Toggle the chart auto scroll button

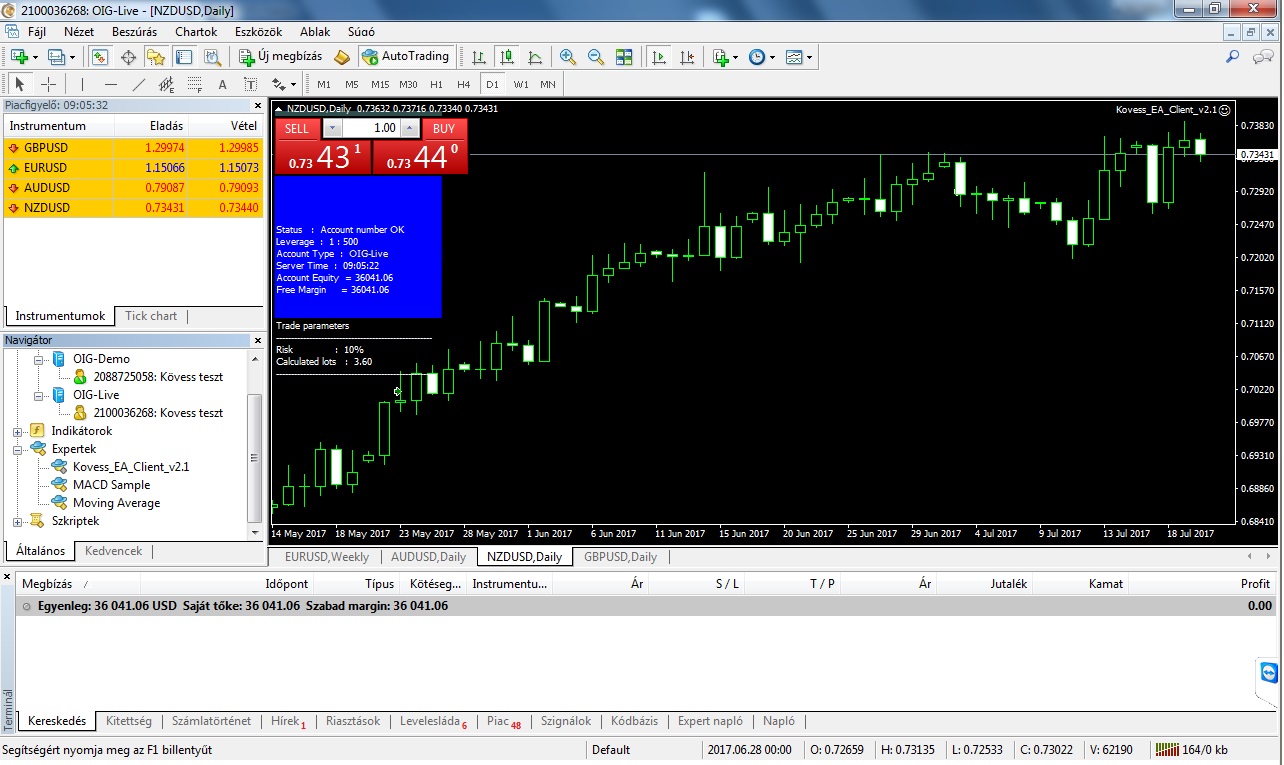(658, 57)
